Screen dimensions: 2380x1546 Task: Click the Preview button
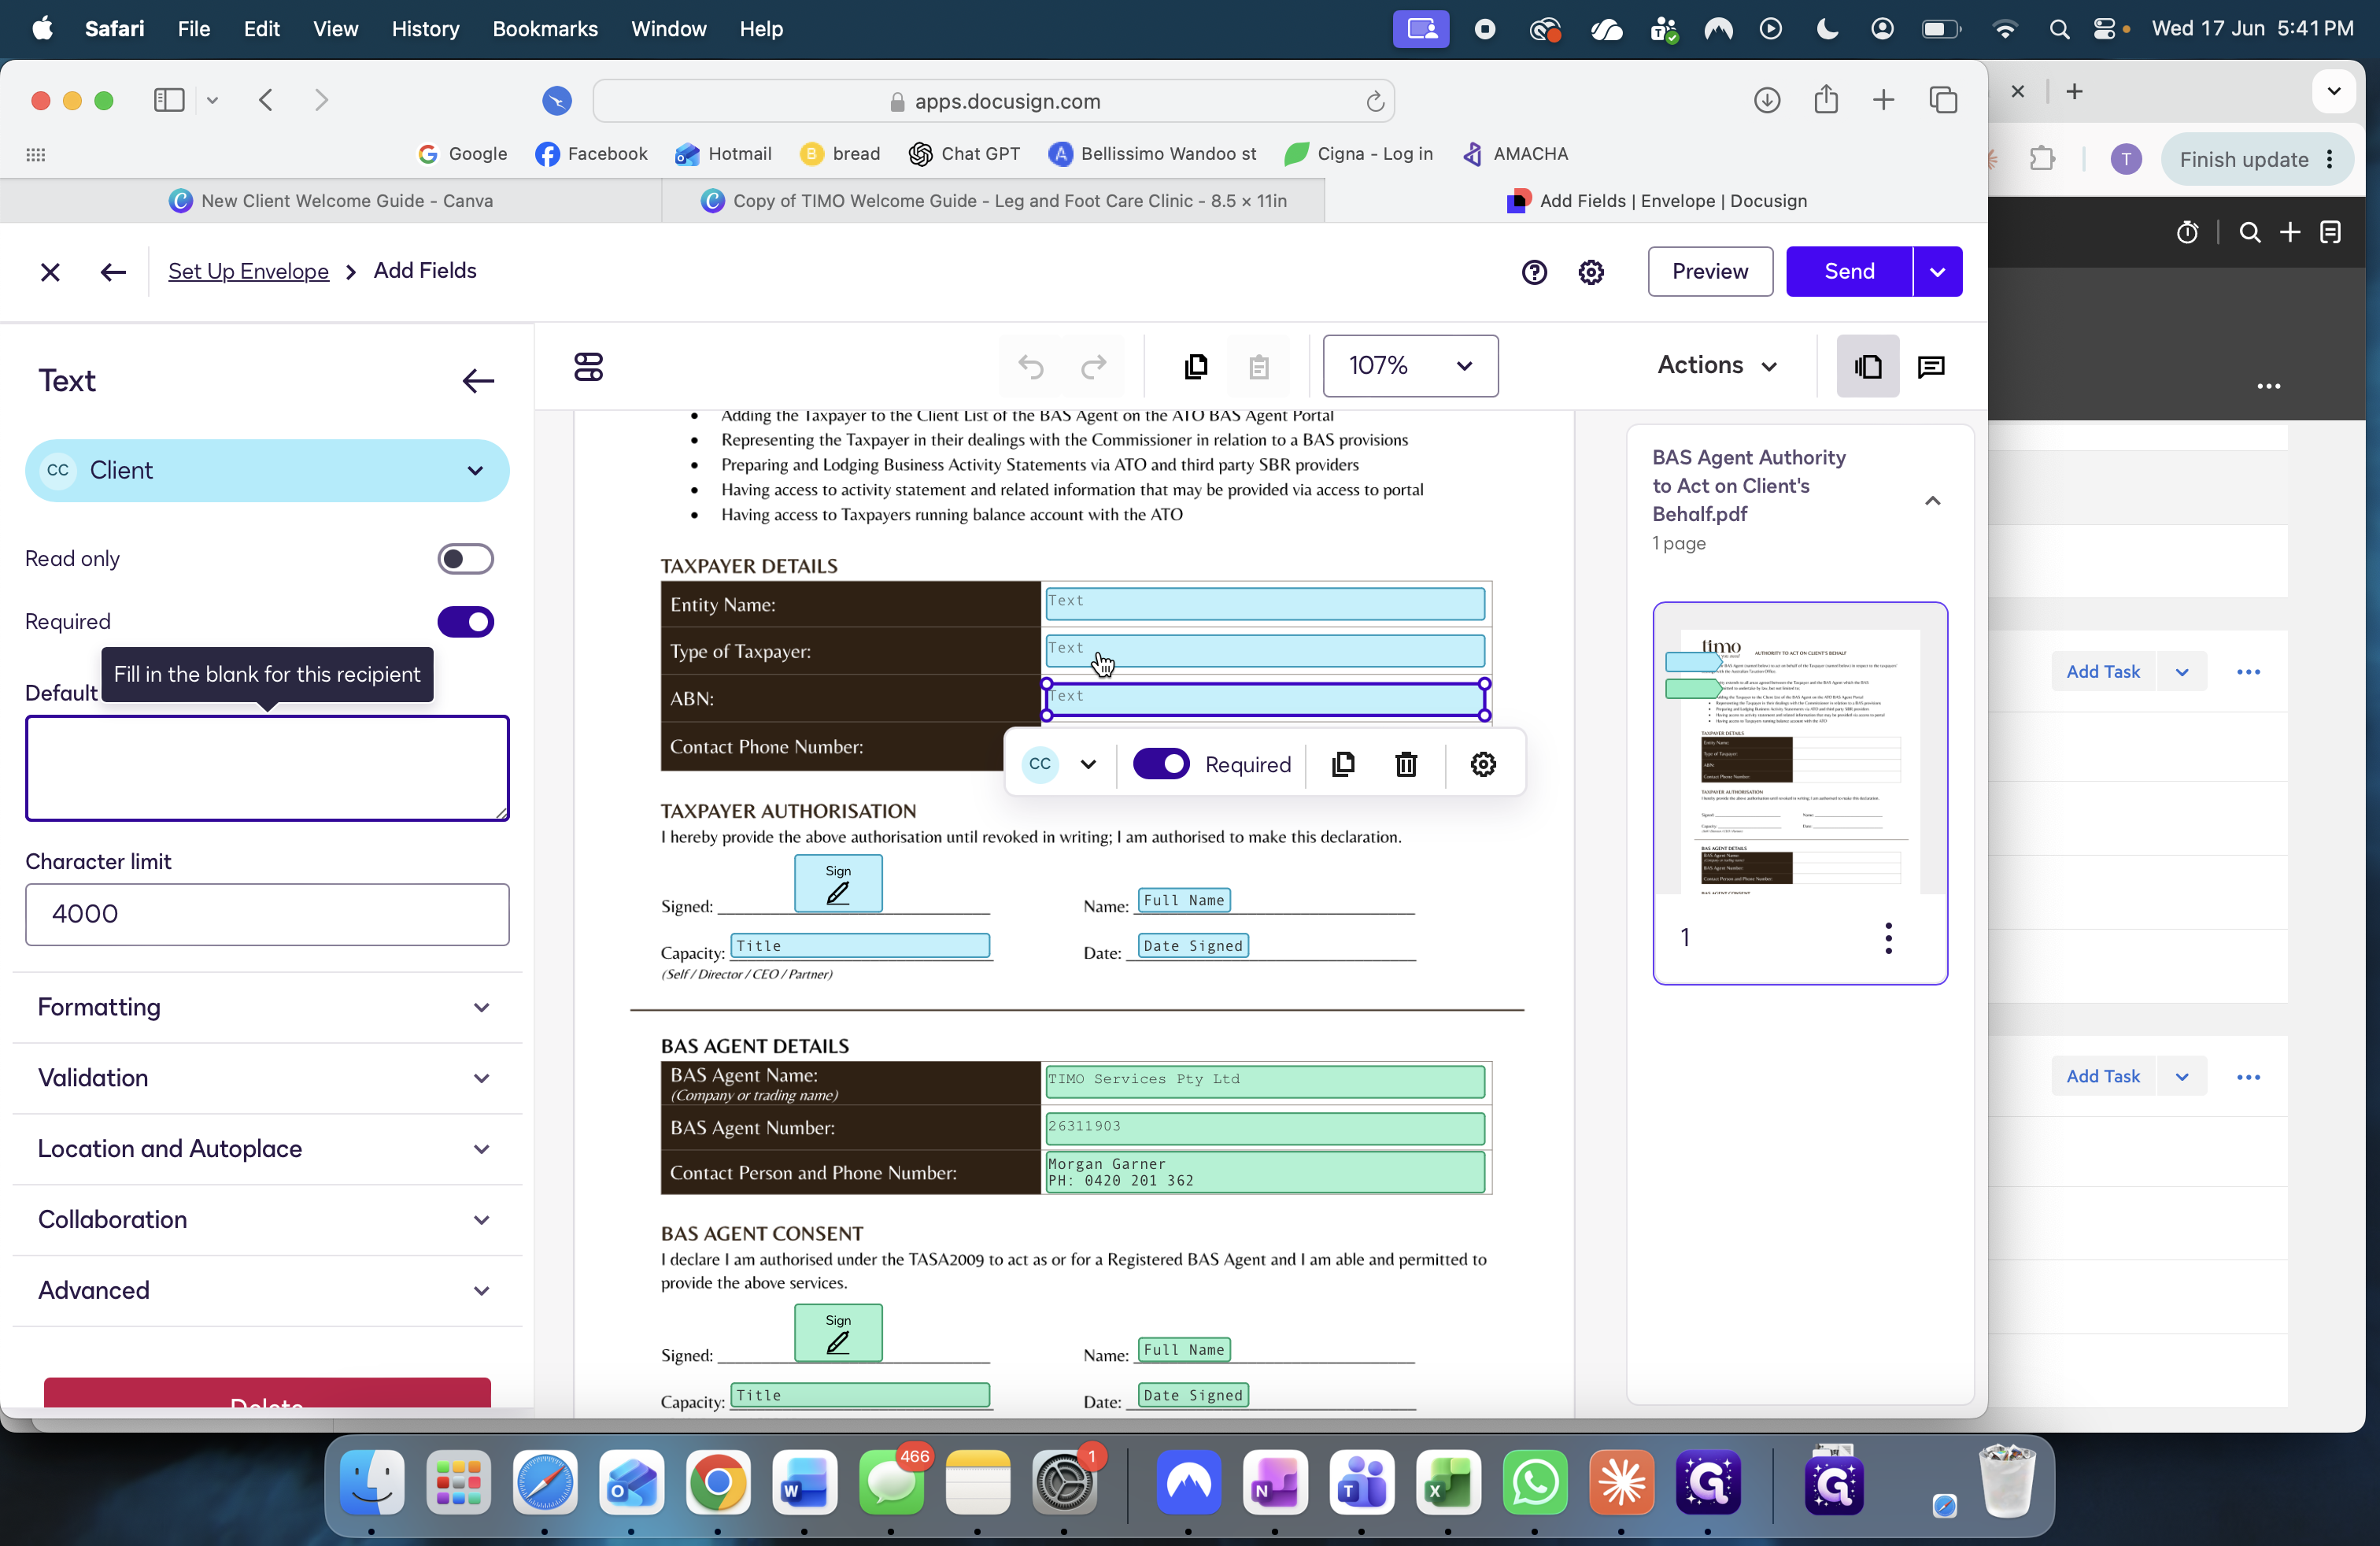point(1710,272)
